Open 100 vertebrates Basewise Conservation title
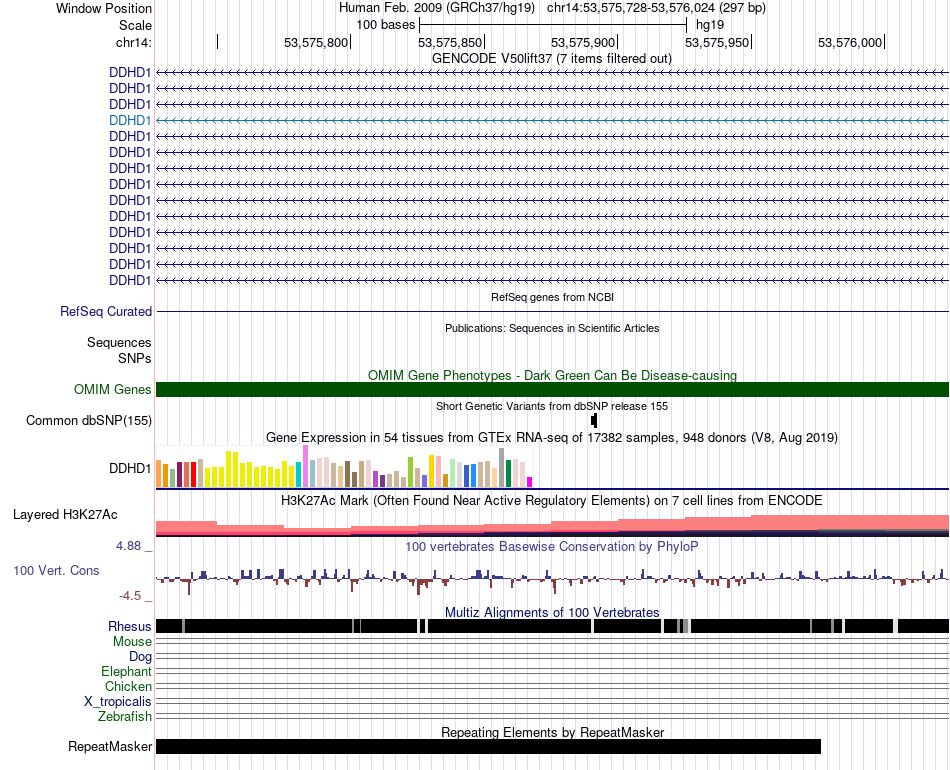The height and width of the screenshot is (770, 950). tap(552, 546)
